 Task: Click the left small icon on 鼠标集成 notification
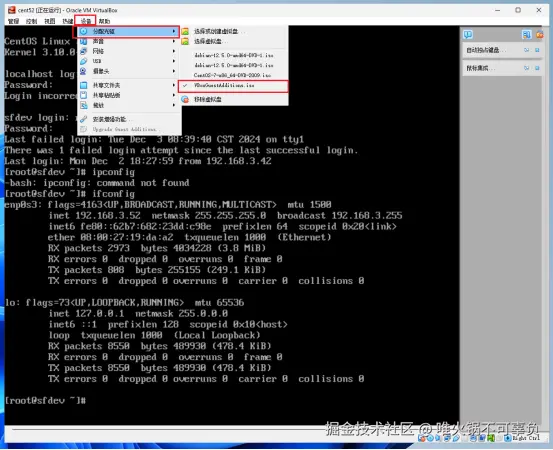527,68
